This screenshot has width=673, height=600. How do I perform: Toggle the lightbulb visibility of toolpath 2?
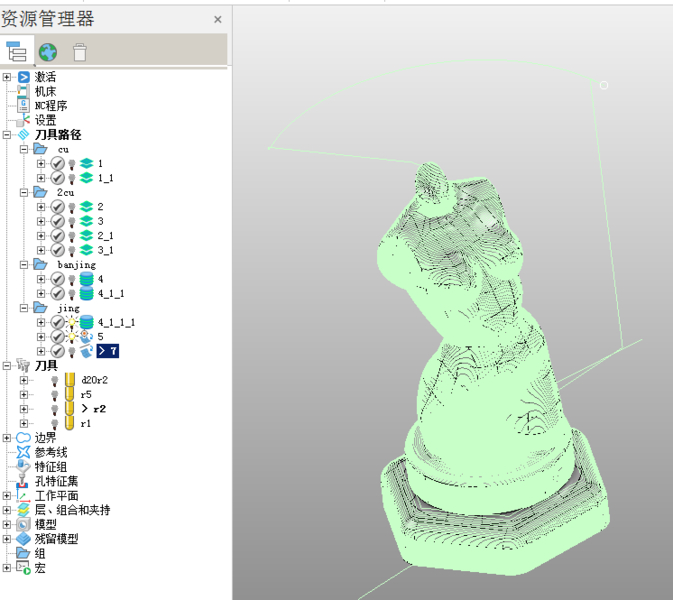(72, 207)
